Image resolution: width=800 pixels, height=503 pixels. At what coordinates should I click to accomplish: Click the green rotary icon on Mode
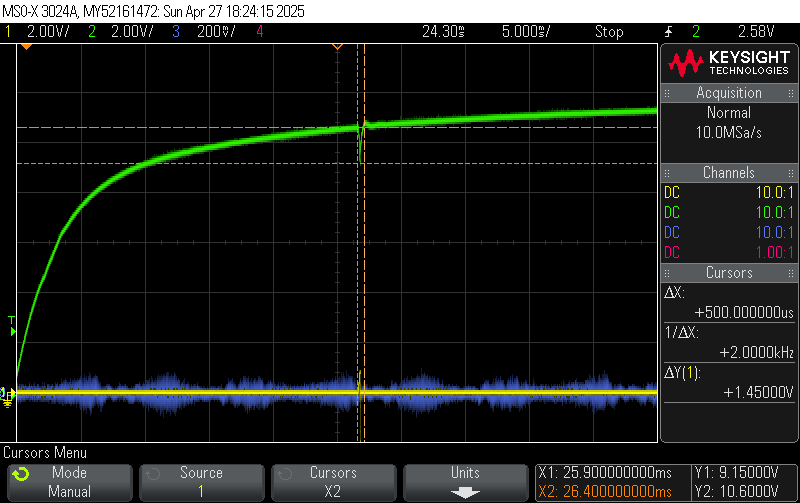(x=21, y=474)
